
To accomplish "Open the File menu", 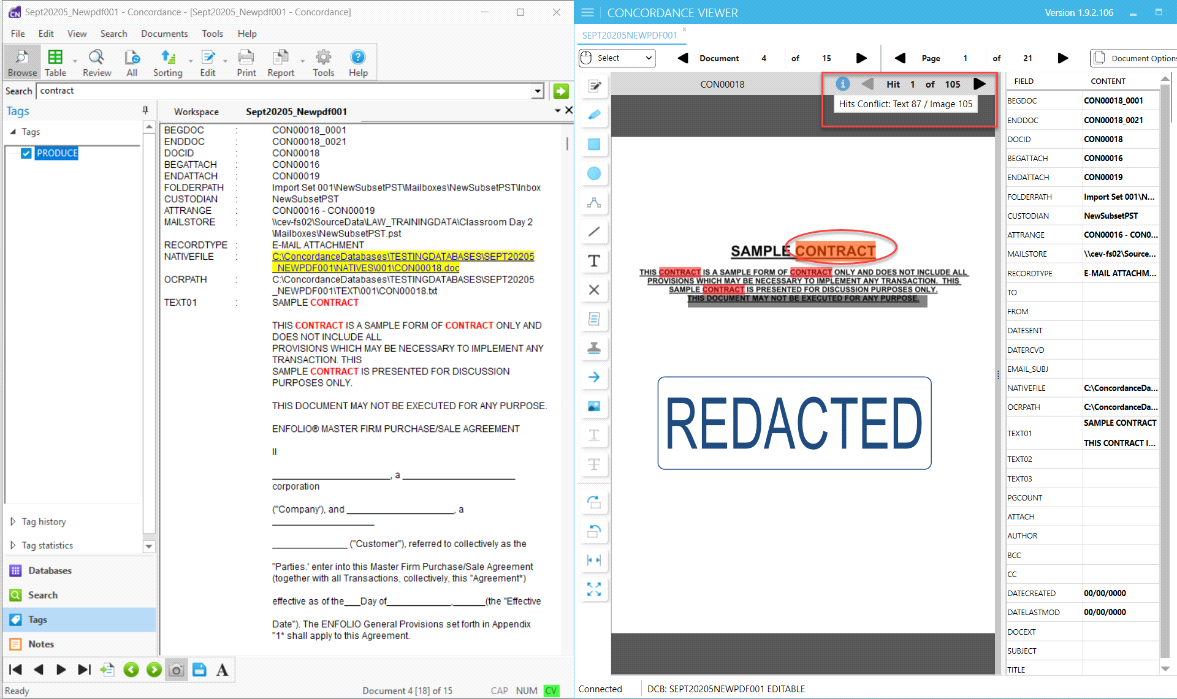I will [18, 34].
